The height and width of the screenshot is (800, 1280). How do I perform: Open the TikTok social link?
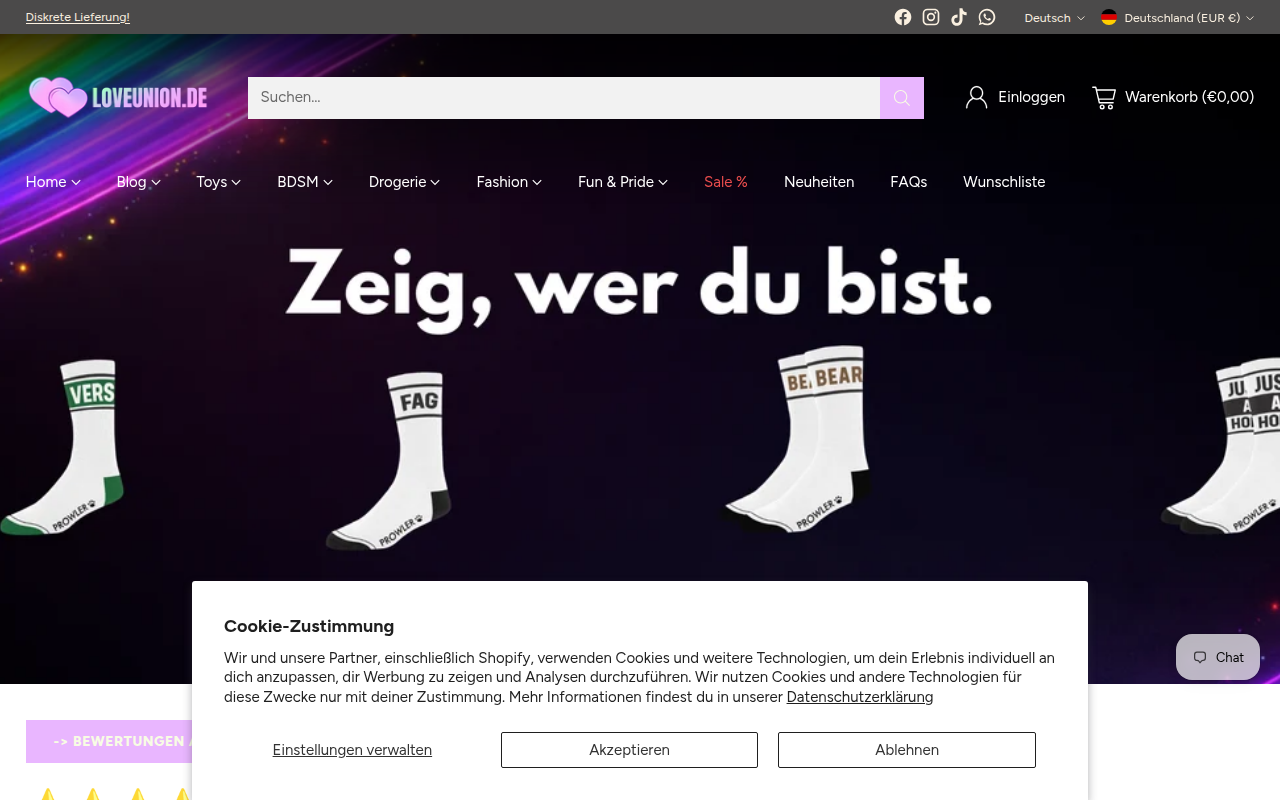click(x=959, y=17)
